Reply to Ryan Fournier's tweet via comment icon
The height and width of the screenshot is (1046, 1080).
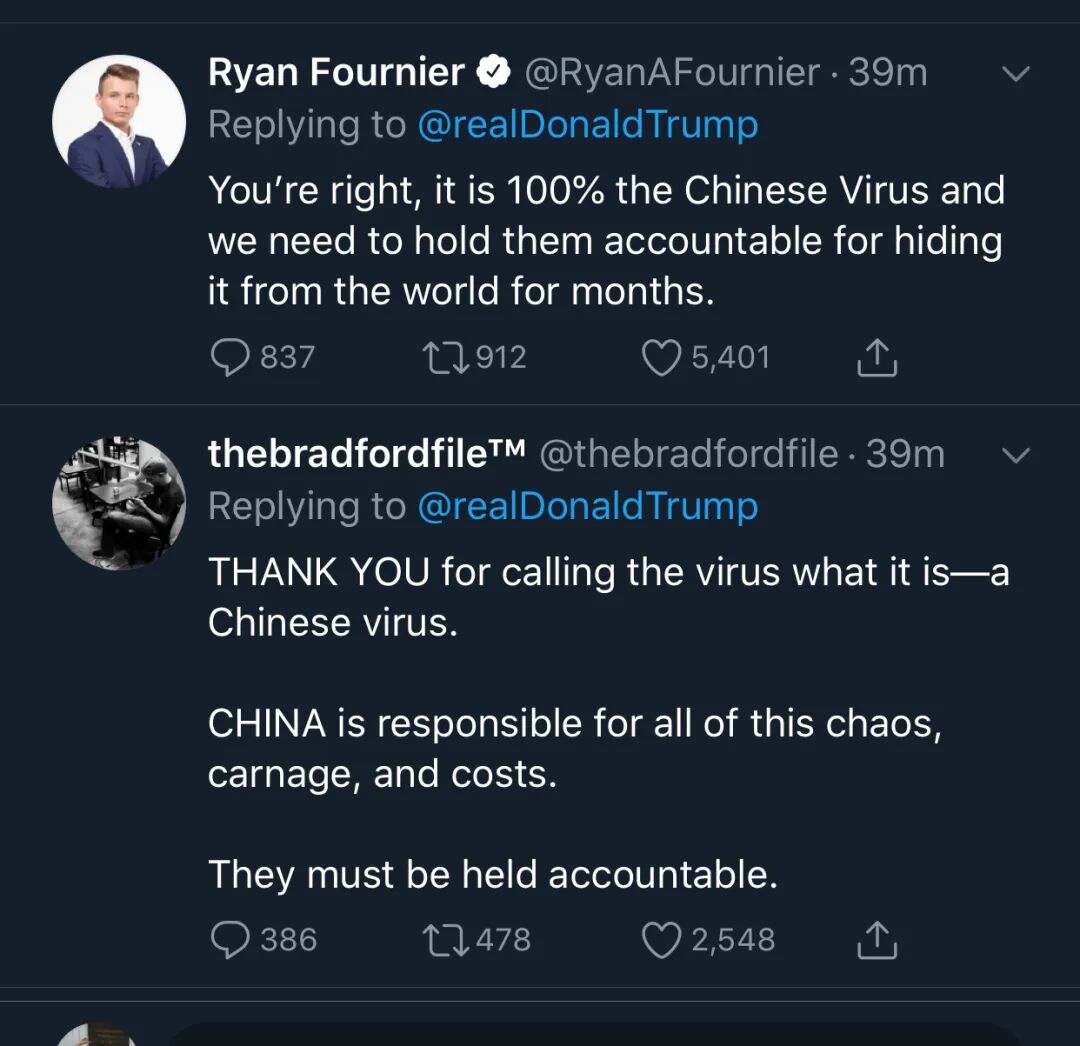click(x=230, y=357)
